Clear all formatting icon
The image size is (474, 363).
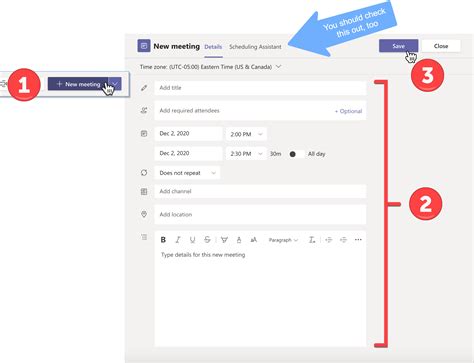click(x=312, y=240)
